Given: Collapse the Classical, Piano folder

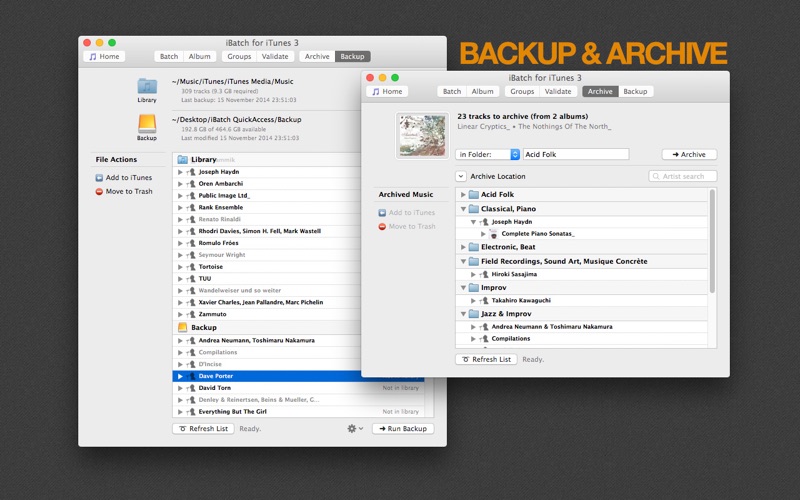Looking at the screenshot, I should point(463,209).
